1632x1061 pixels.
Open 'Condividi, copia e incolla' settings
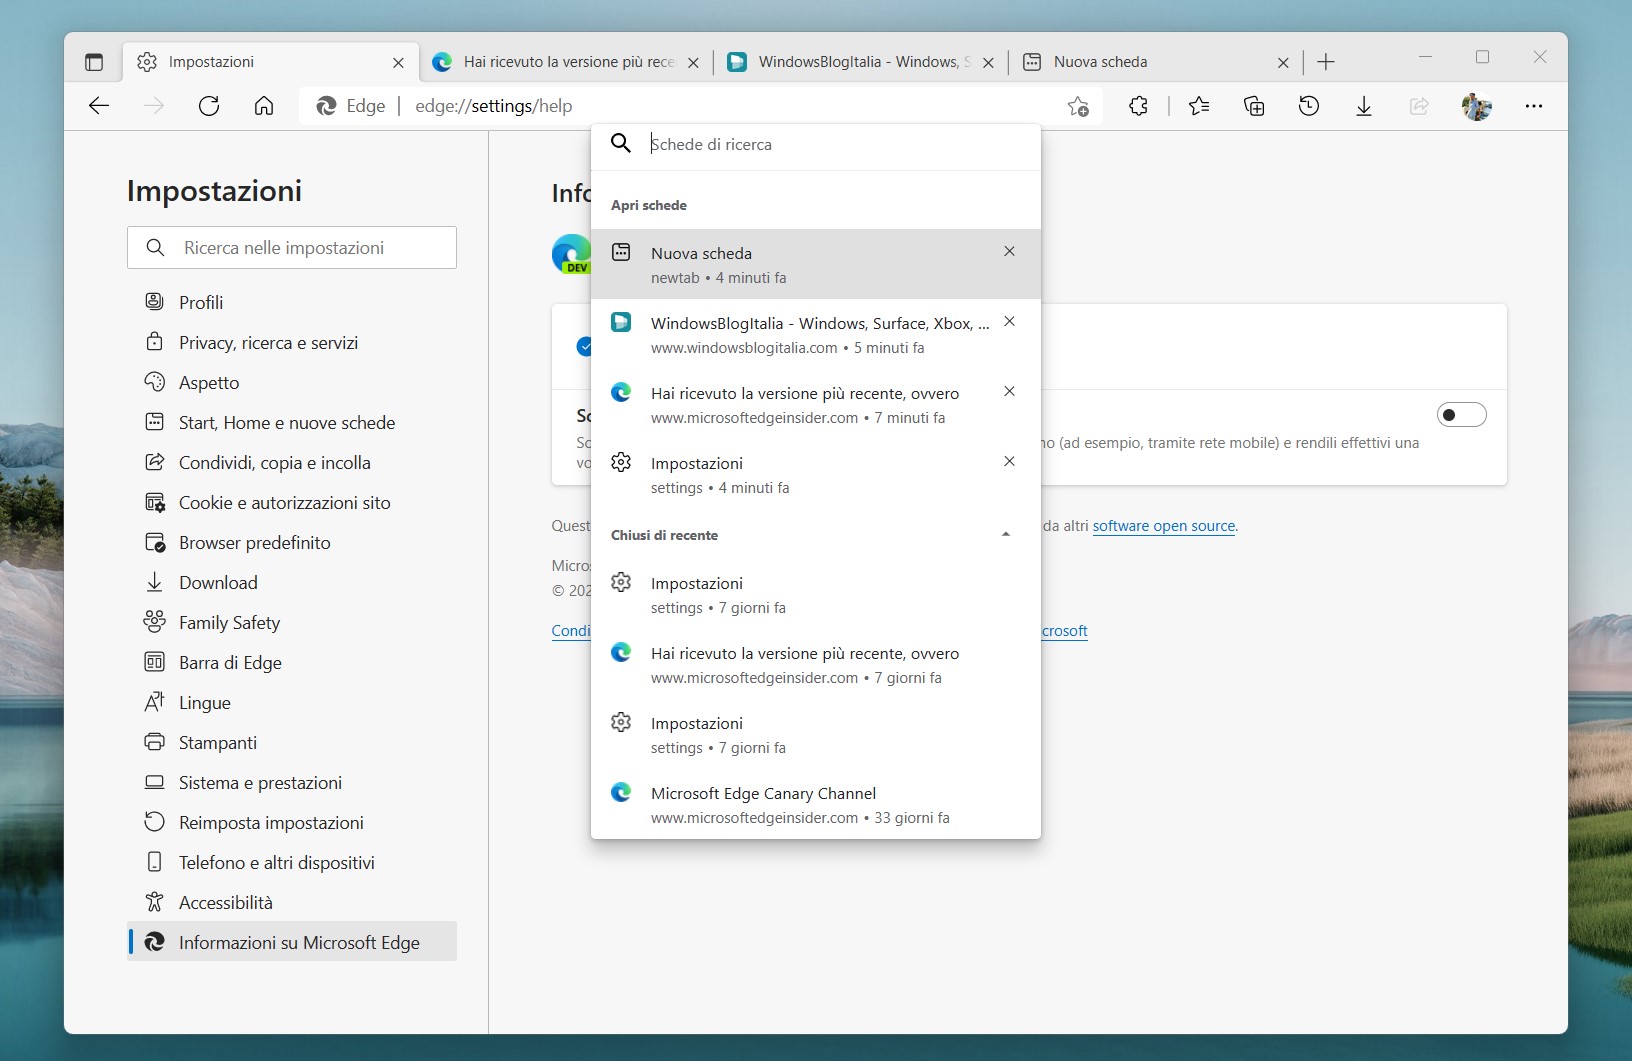292,462
